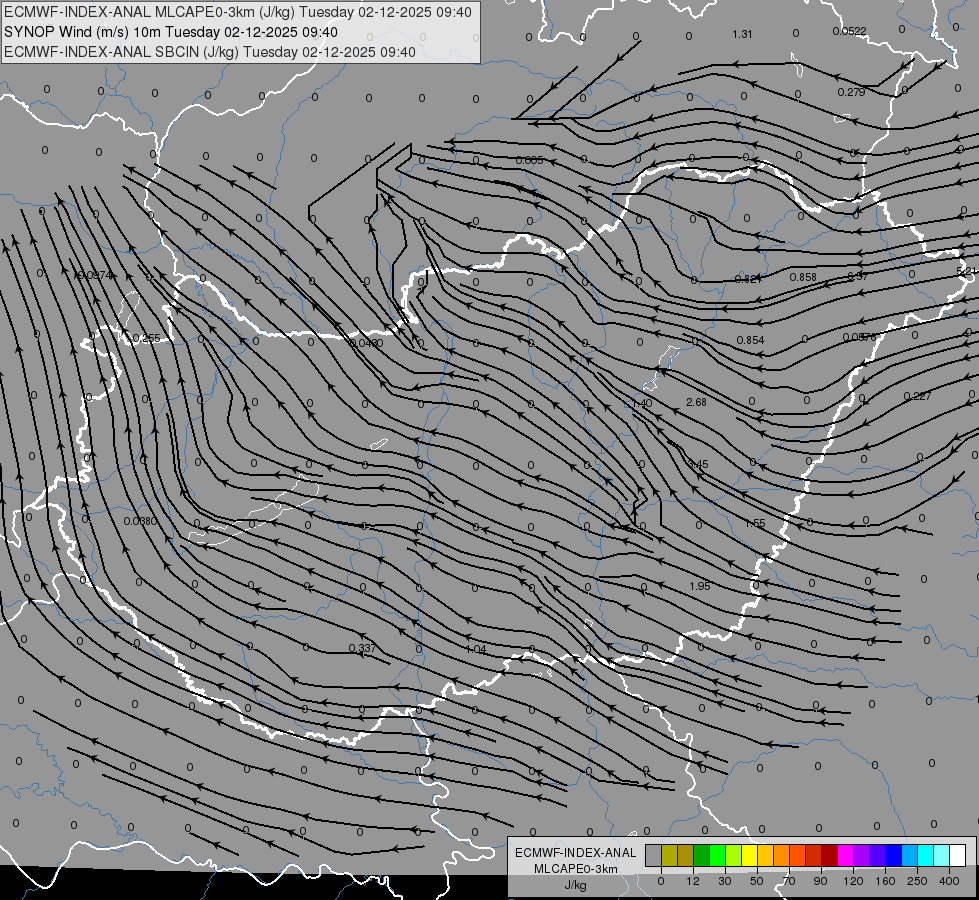Select the 1.31 data value label
This screenshot has height=900, width=979.
tap(742, 34)
